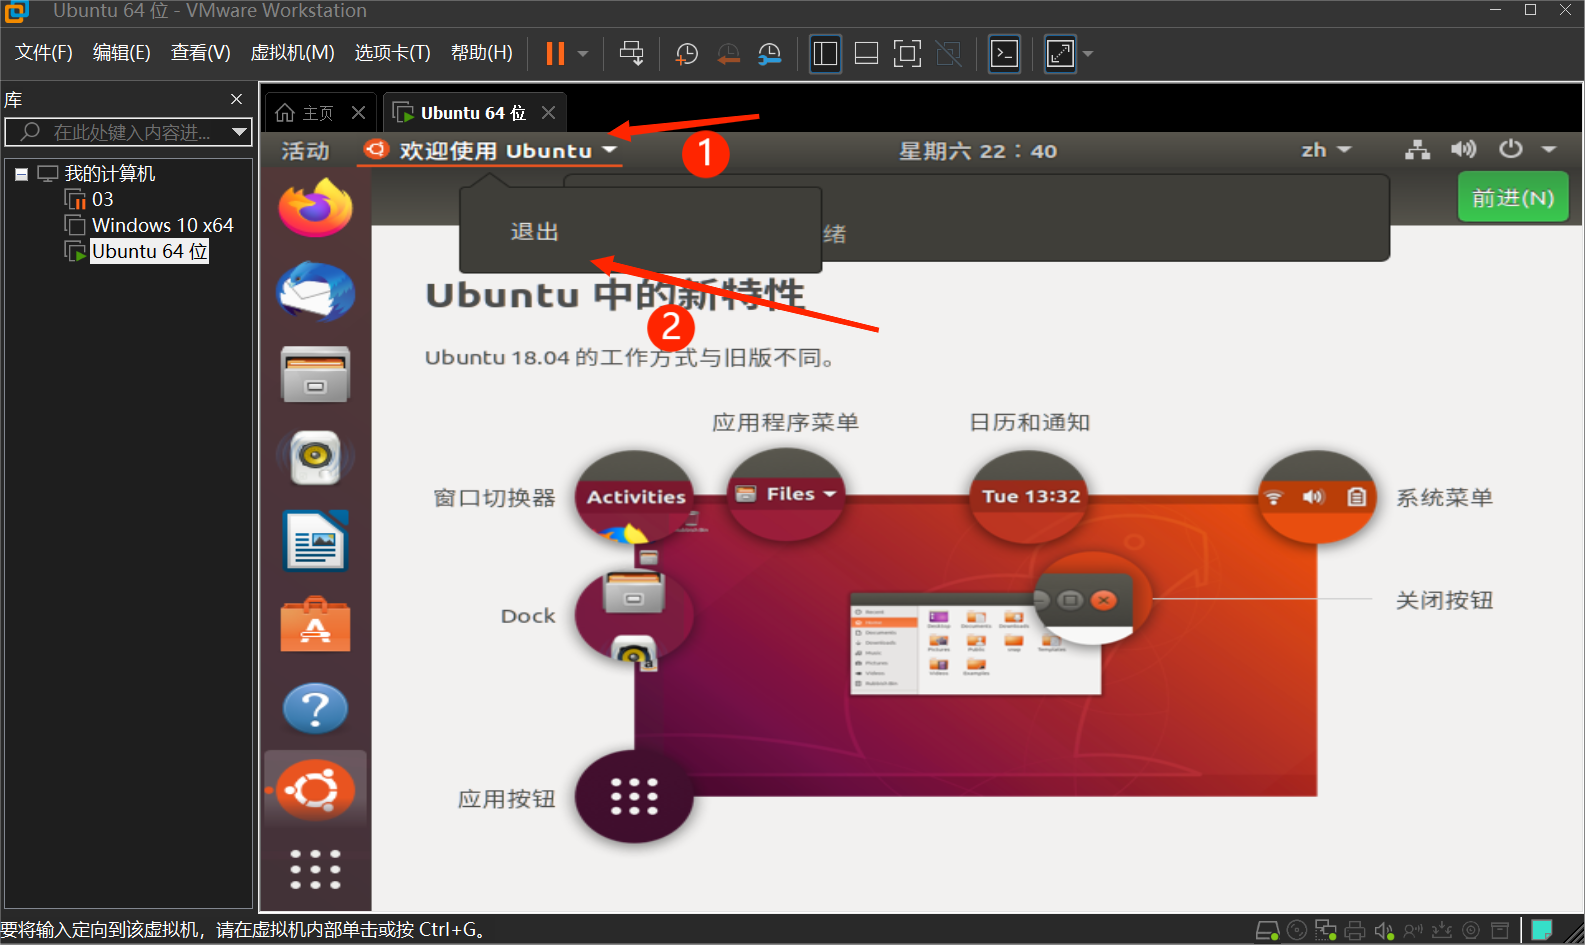Open the 查看(V) menu
This screenshot has height=945, width=1585.
pos(200,53)
